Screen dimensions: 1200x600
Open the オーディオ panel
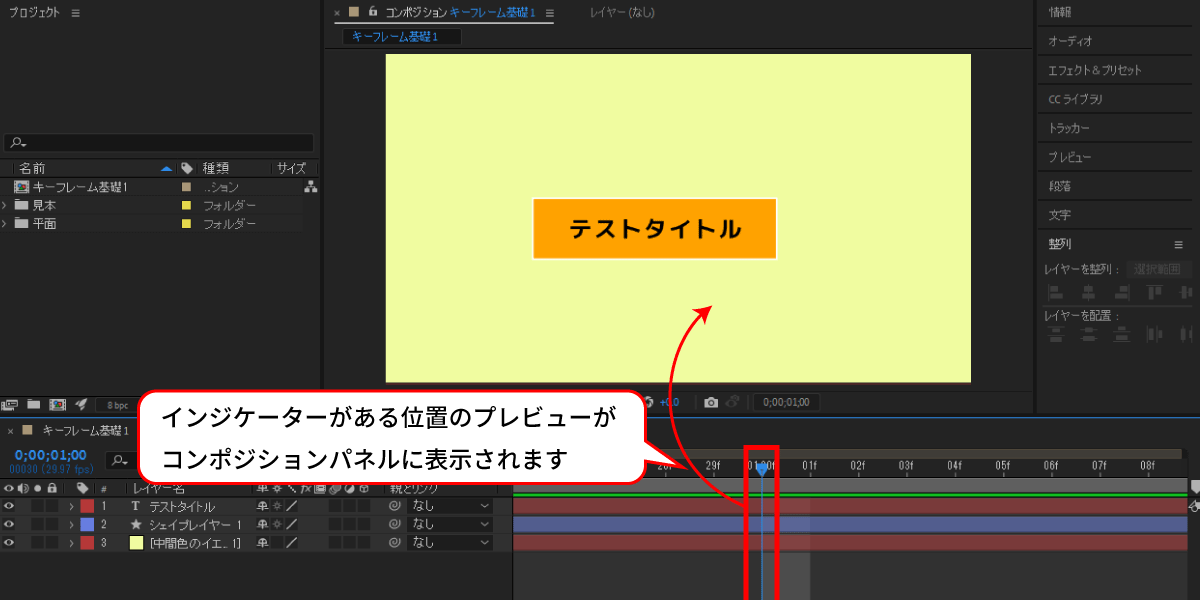(x=1070, y=41)
